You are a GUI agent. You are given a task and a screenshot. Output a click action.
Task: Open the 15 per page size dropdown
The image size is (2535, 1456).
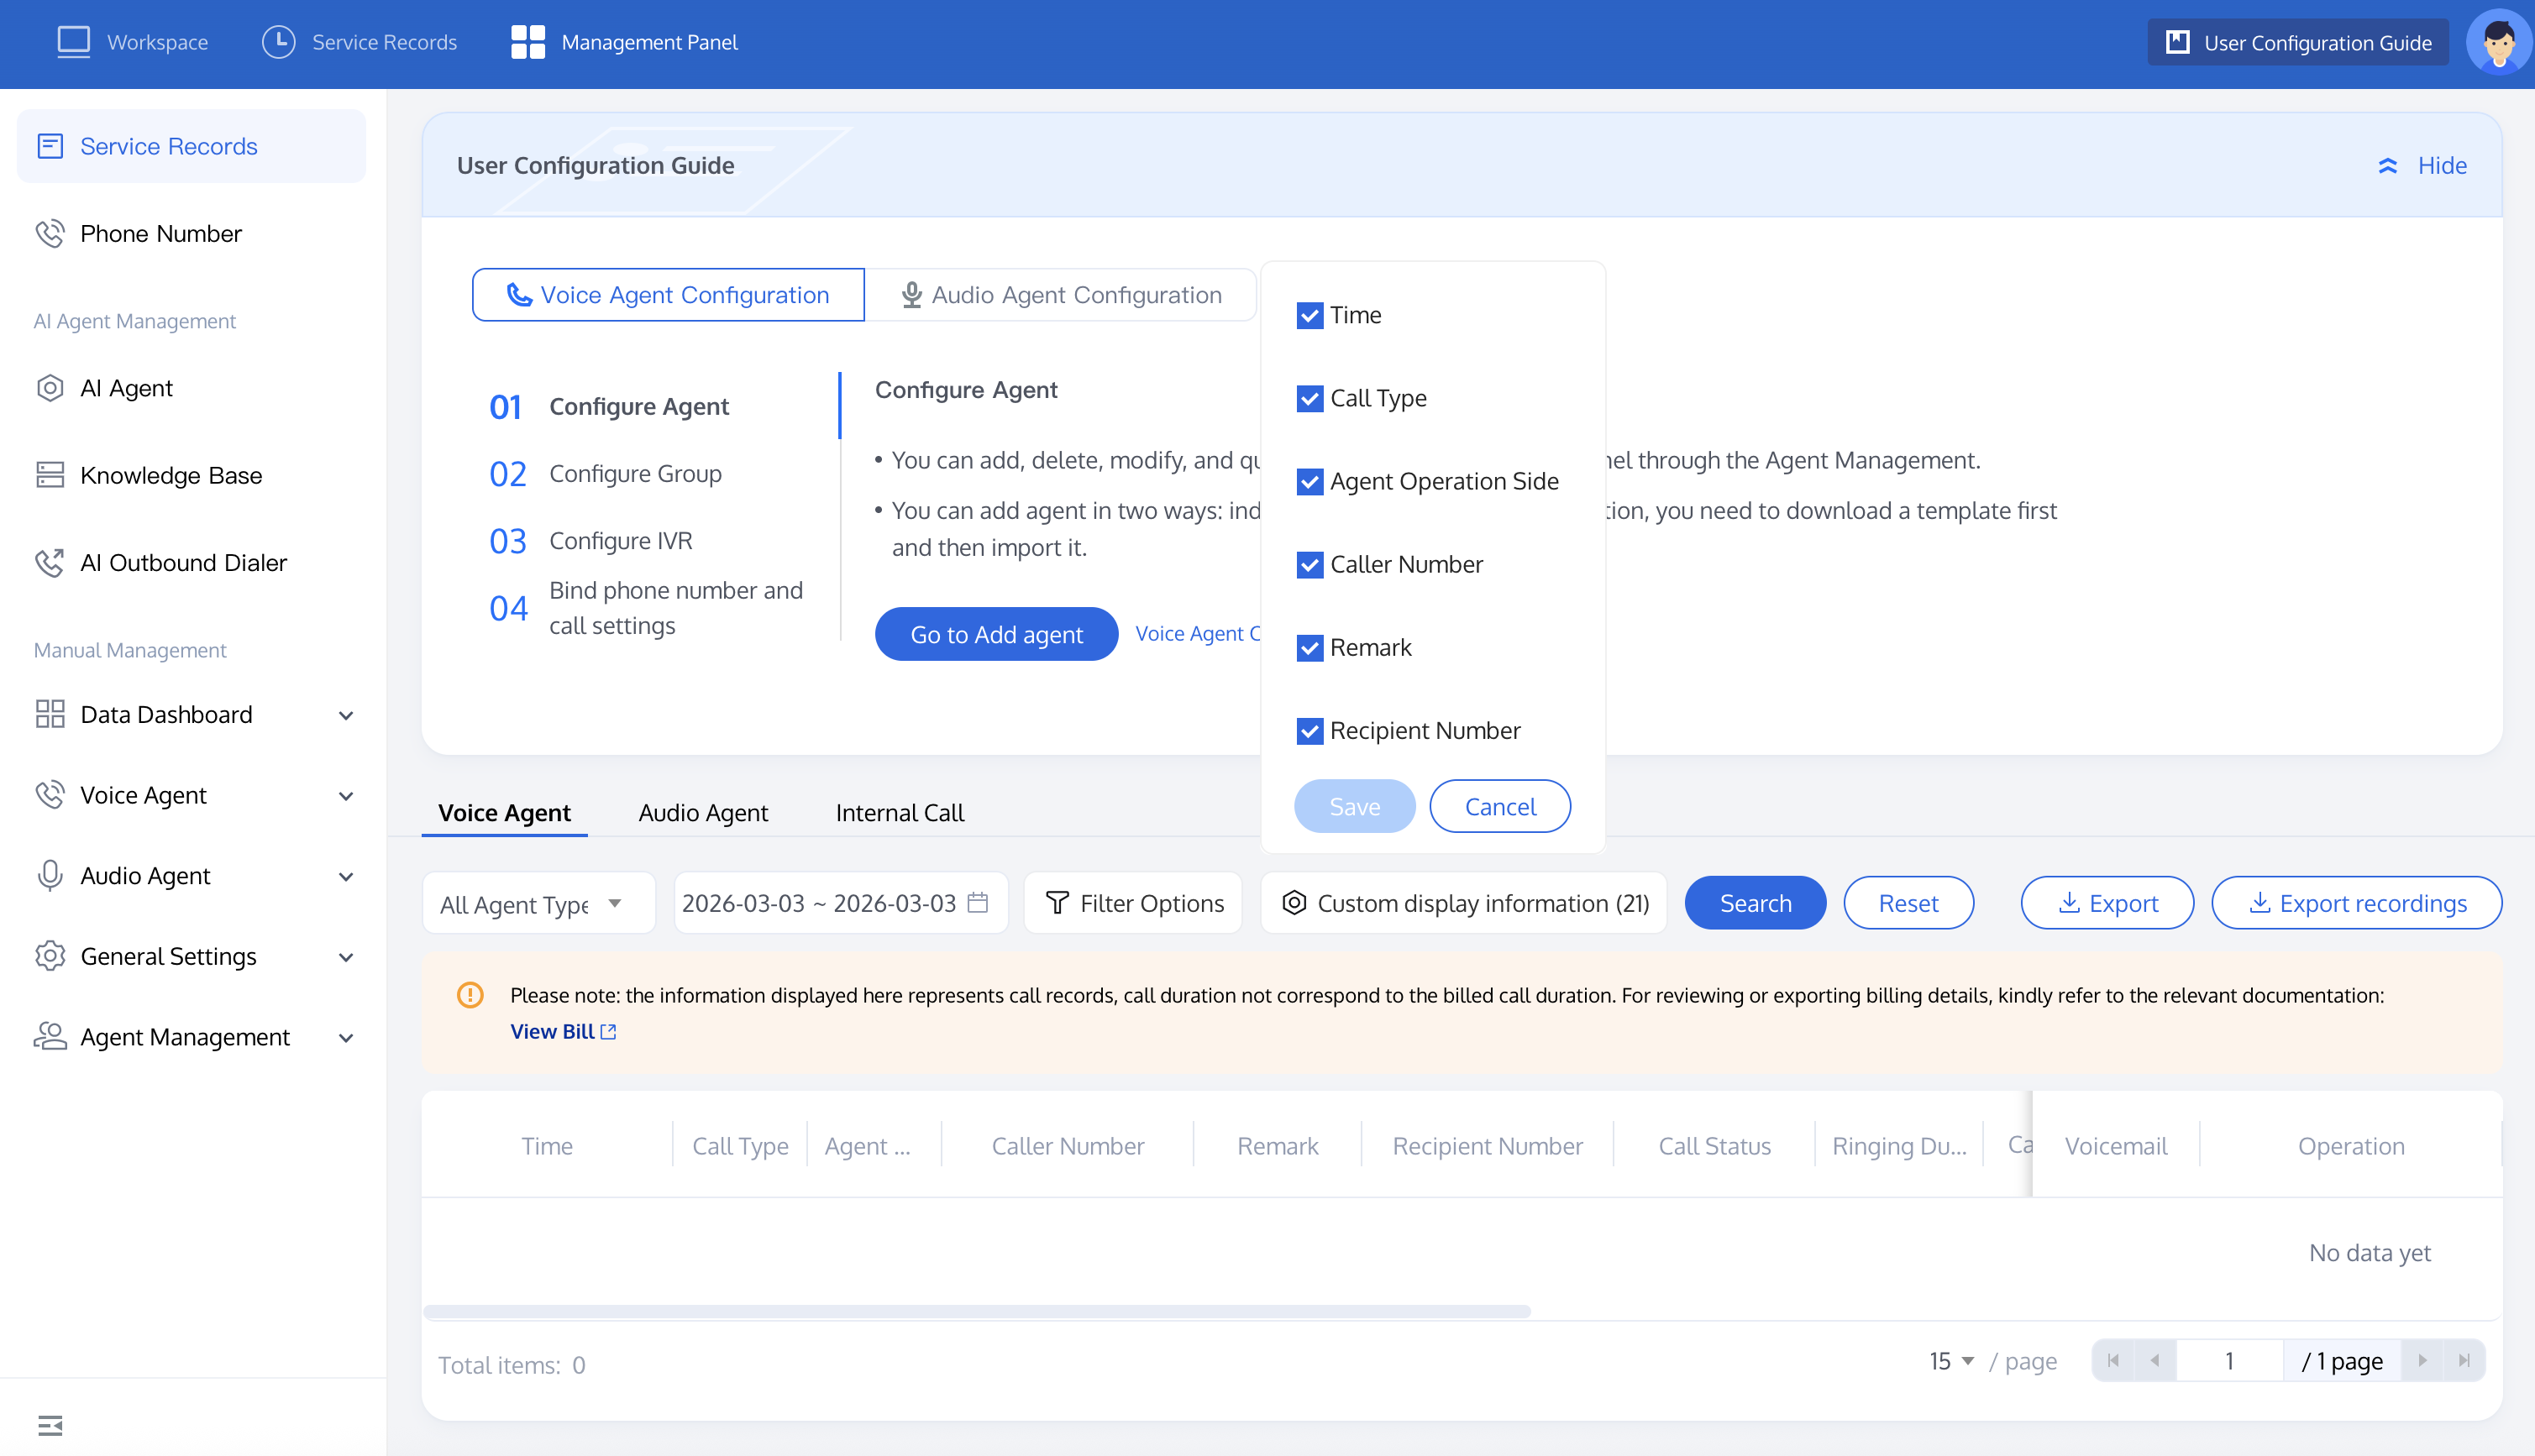(x=1950, y=1361)
